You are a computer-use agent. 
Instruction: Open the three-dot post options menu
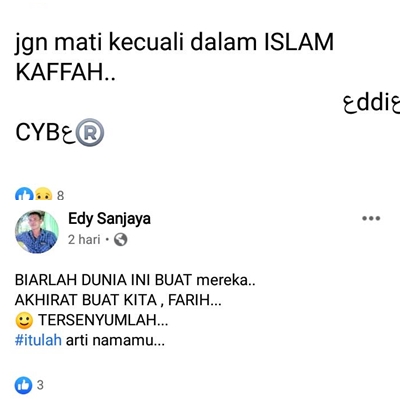pyautogui.click(x=371, y=218)
